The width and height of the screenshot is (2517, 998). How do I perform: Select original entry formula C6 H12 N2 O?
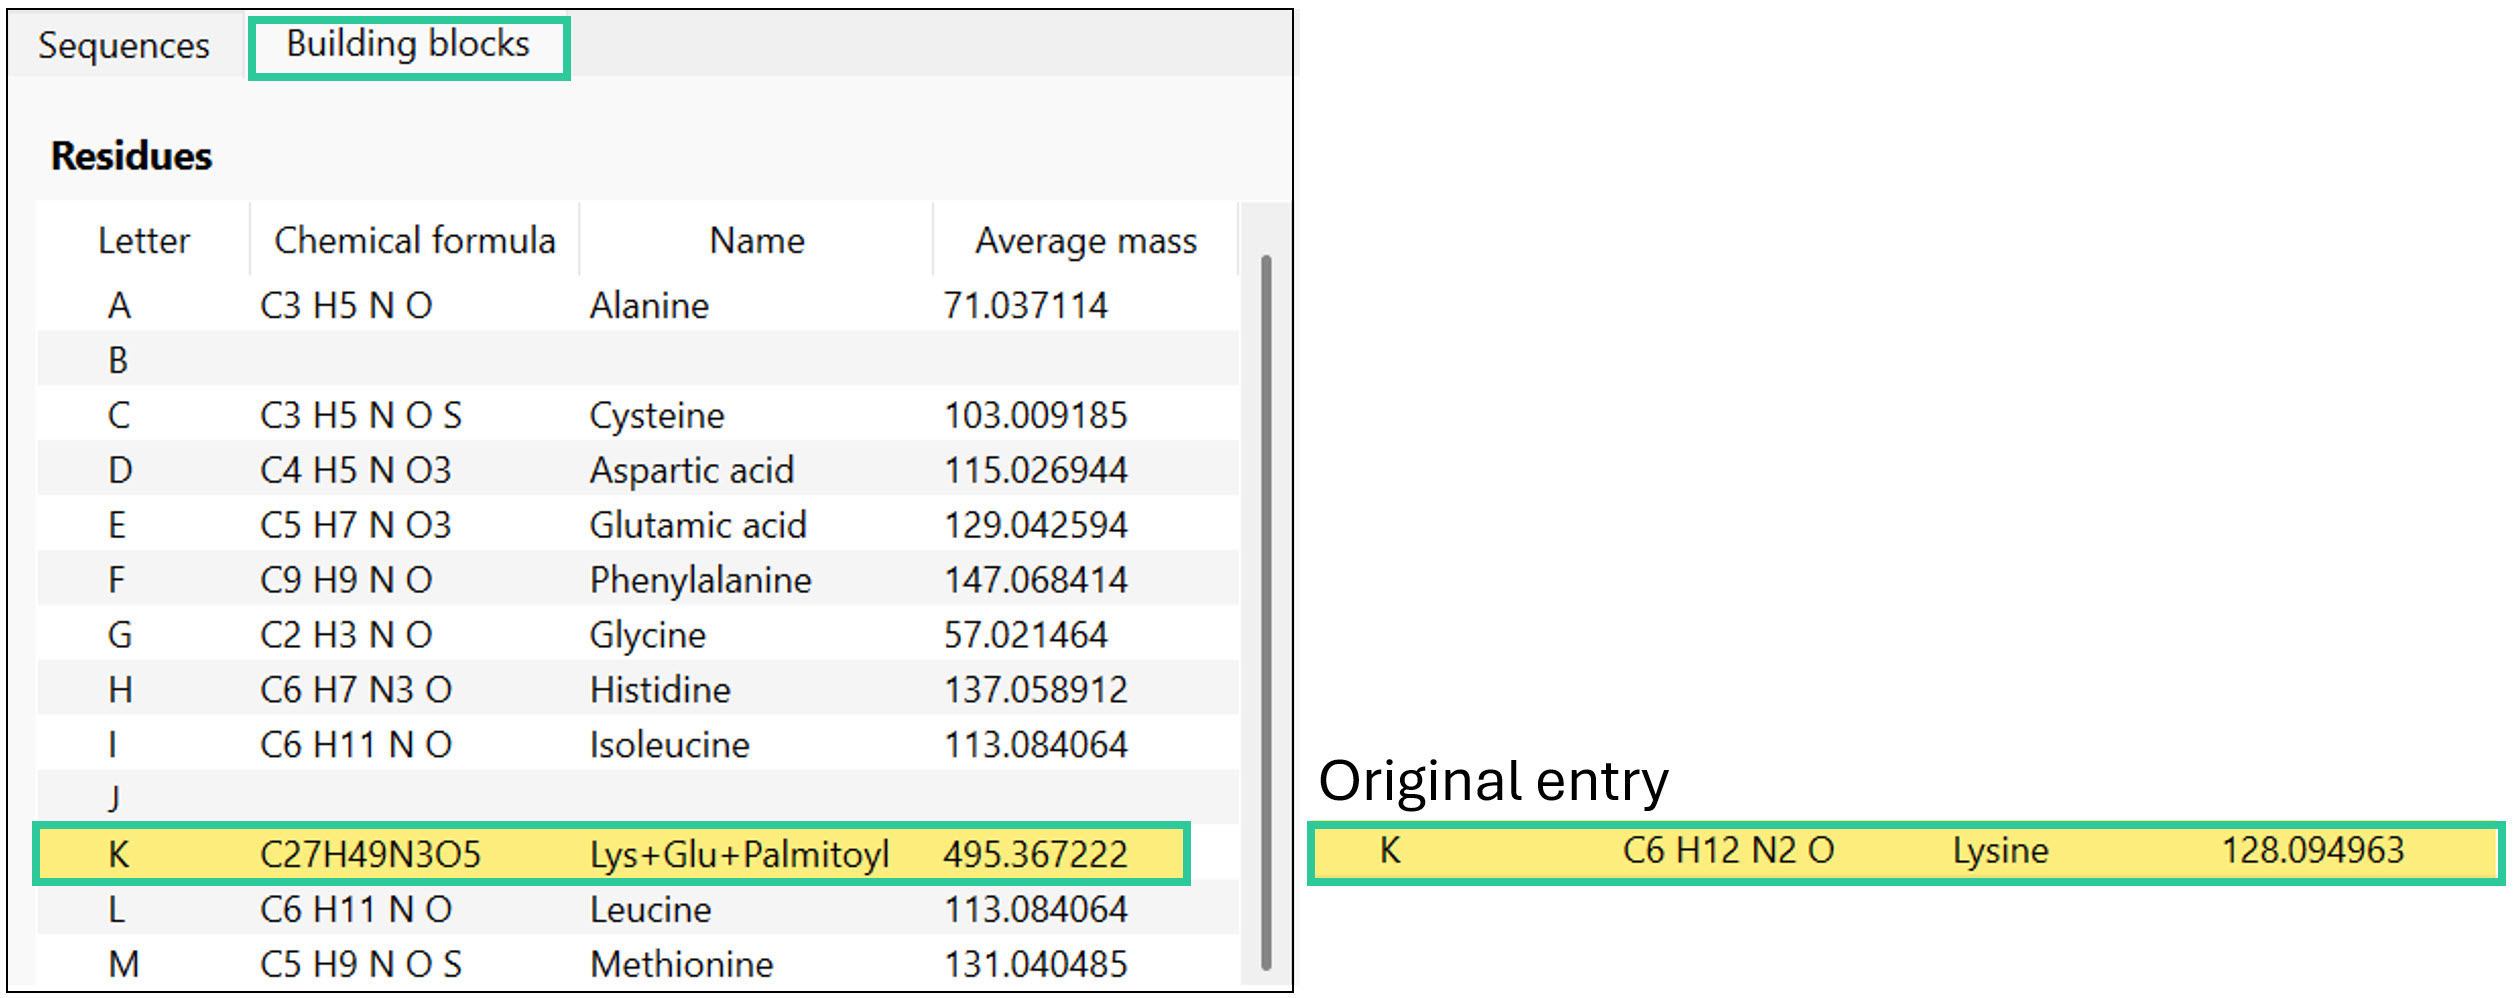tap(1729, 851)
